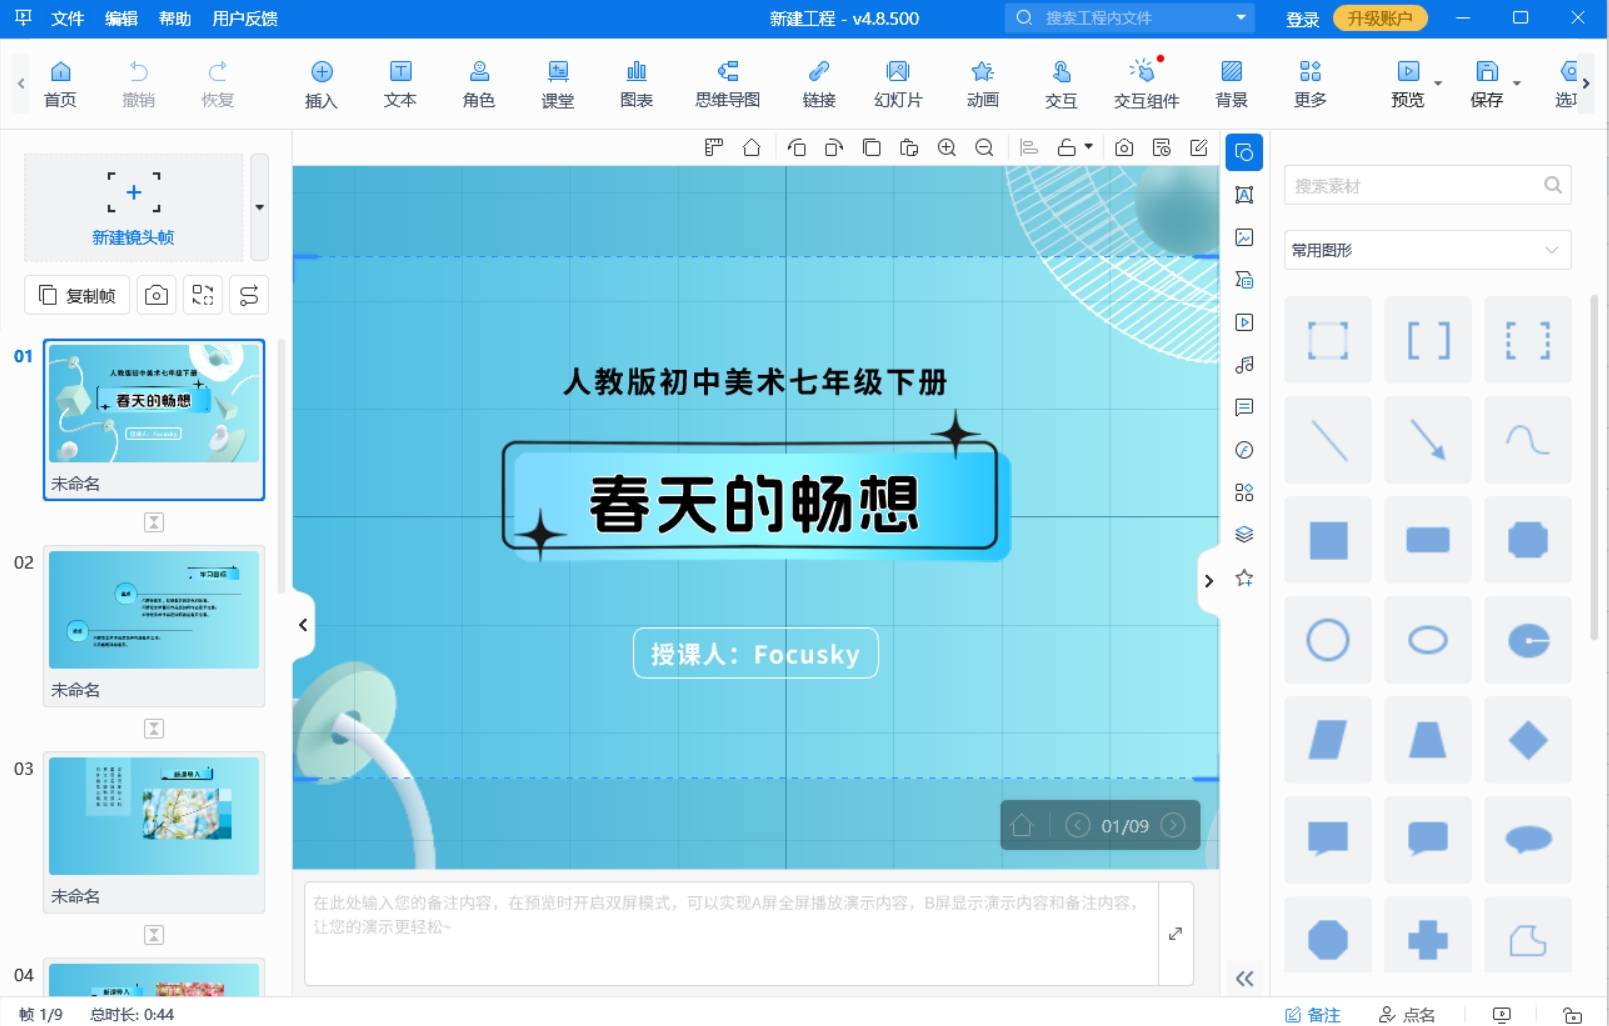Open the Animation (动画) editor
1609x1026 pixels.
[x=982, y=84]
